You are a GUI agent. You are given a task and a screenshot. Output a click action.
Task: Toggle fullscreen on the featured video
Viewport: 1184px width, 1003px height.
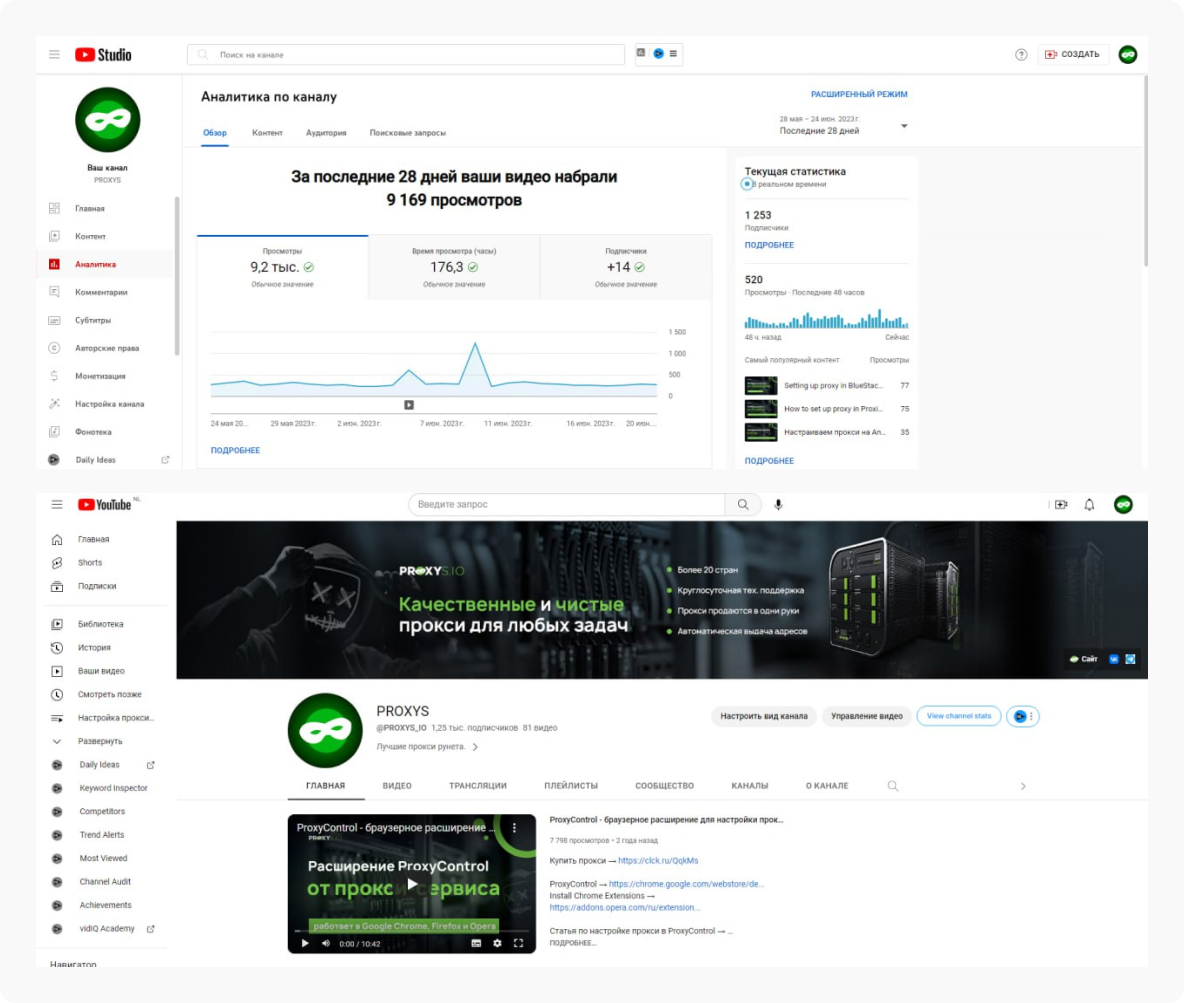click(518, 943)
